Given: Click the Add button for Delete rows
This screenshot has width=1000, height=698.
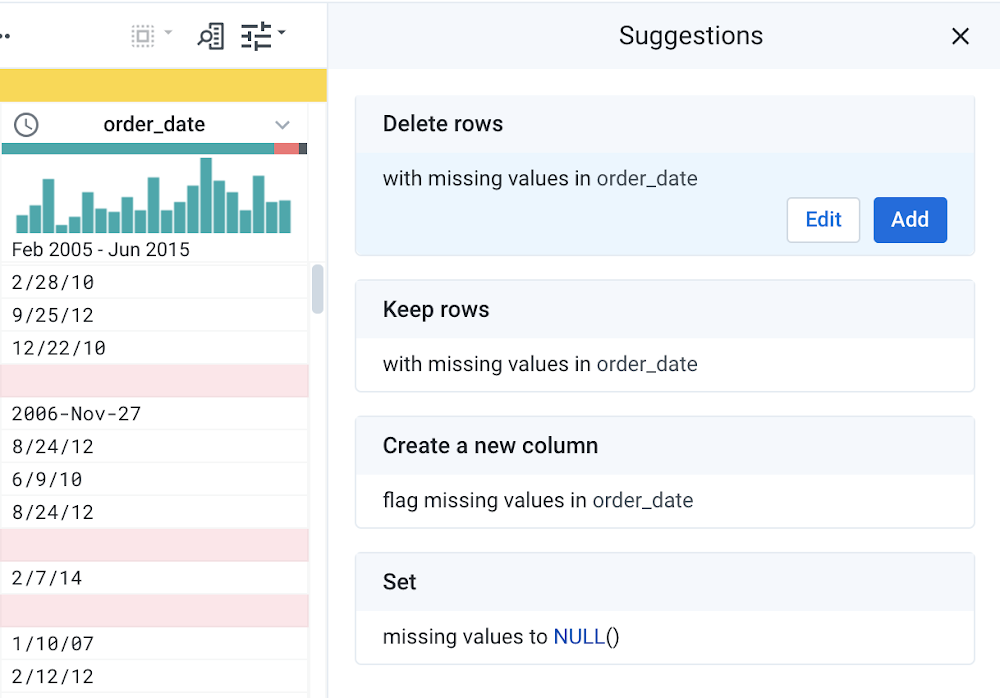Looking at the screenshot, I should [909, 219].
